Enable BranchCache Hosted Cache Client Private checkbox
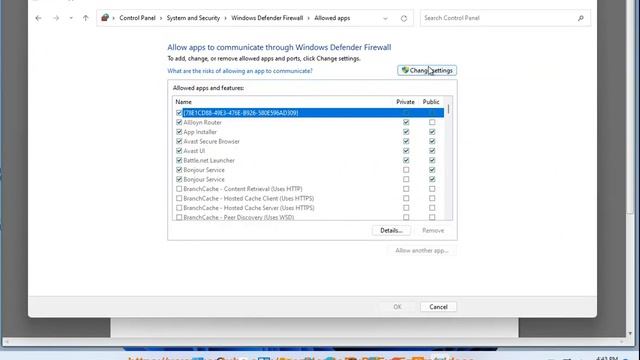 pos(406,198)
